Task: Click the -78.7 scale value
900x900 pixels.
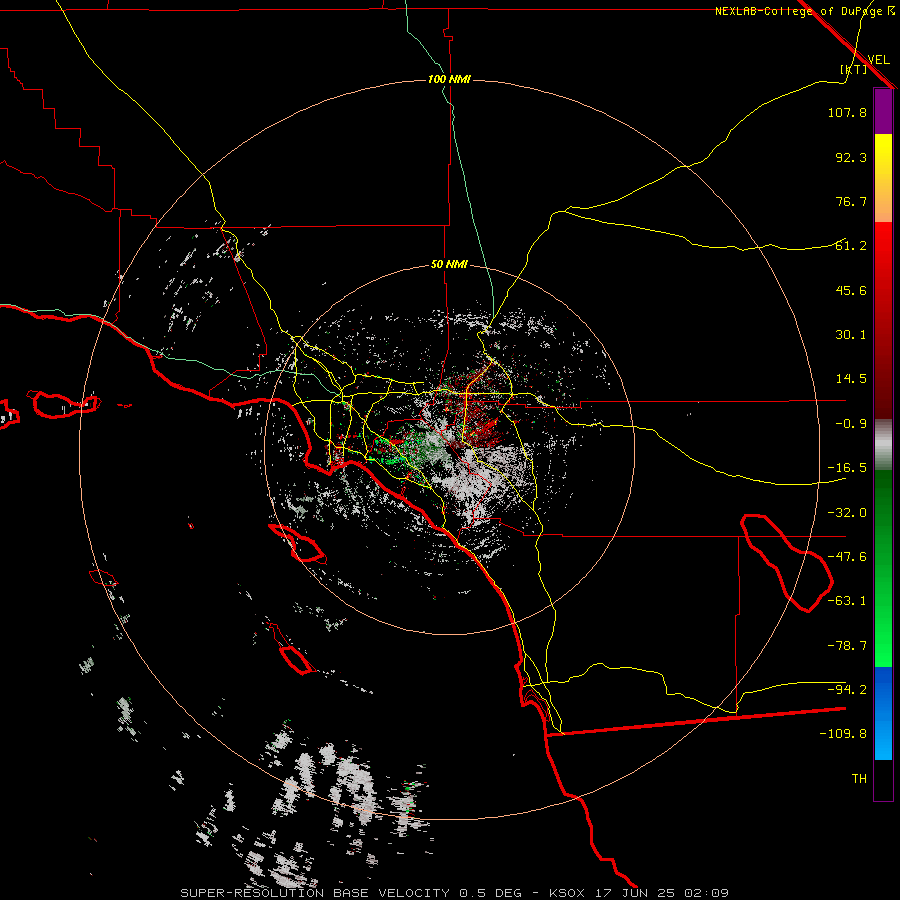Action: click(847, 646)
